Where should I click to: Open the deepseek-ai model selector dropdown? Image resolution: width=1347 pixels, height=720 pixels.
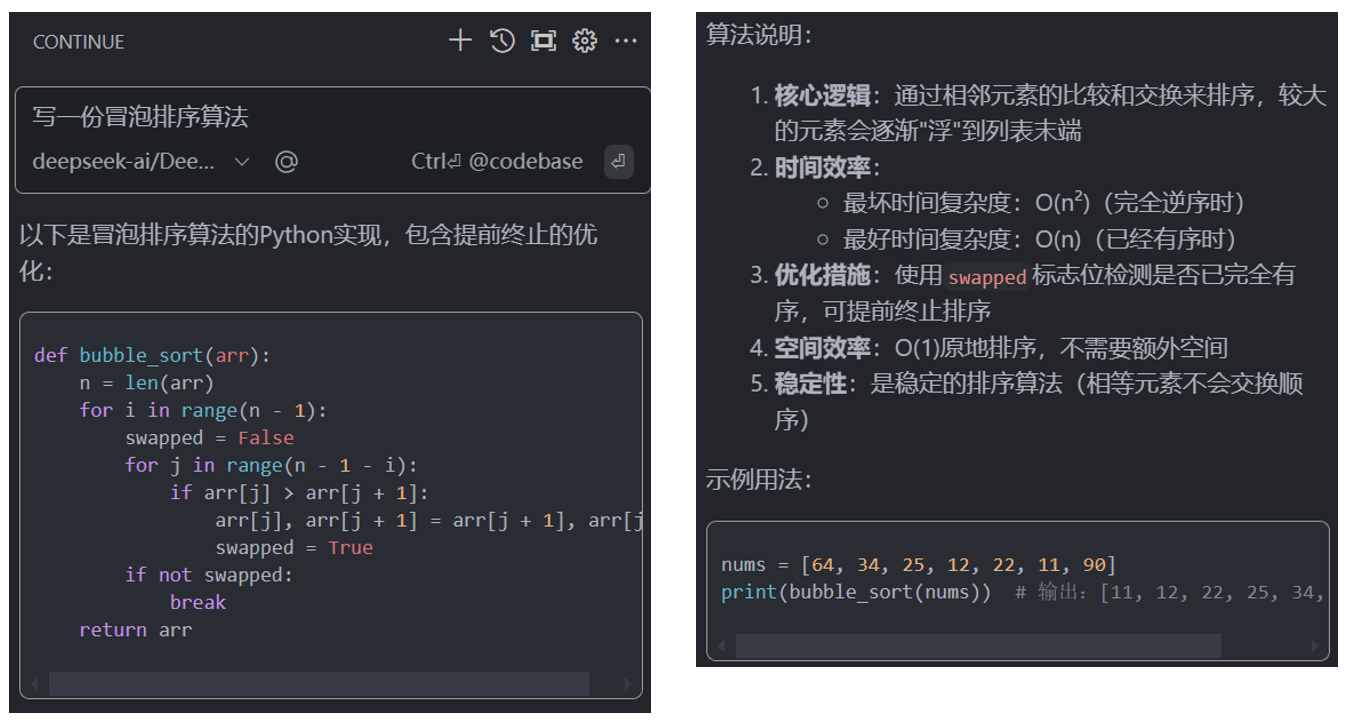pyautogui.click(x=141, y=161)
